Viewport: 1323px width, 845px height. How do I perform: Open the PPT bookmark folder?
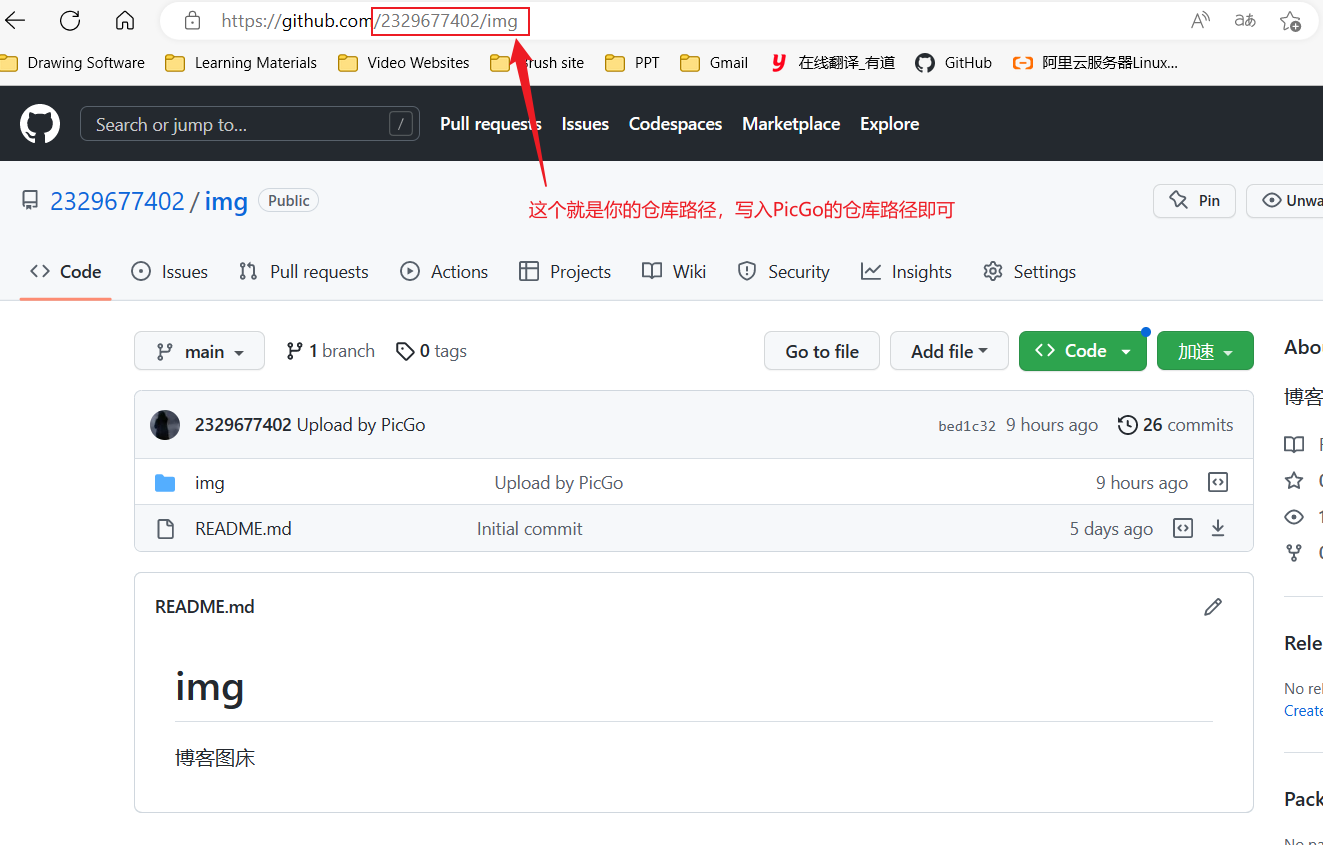[633, 63]
